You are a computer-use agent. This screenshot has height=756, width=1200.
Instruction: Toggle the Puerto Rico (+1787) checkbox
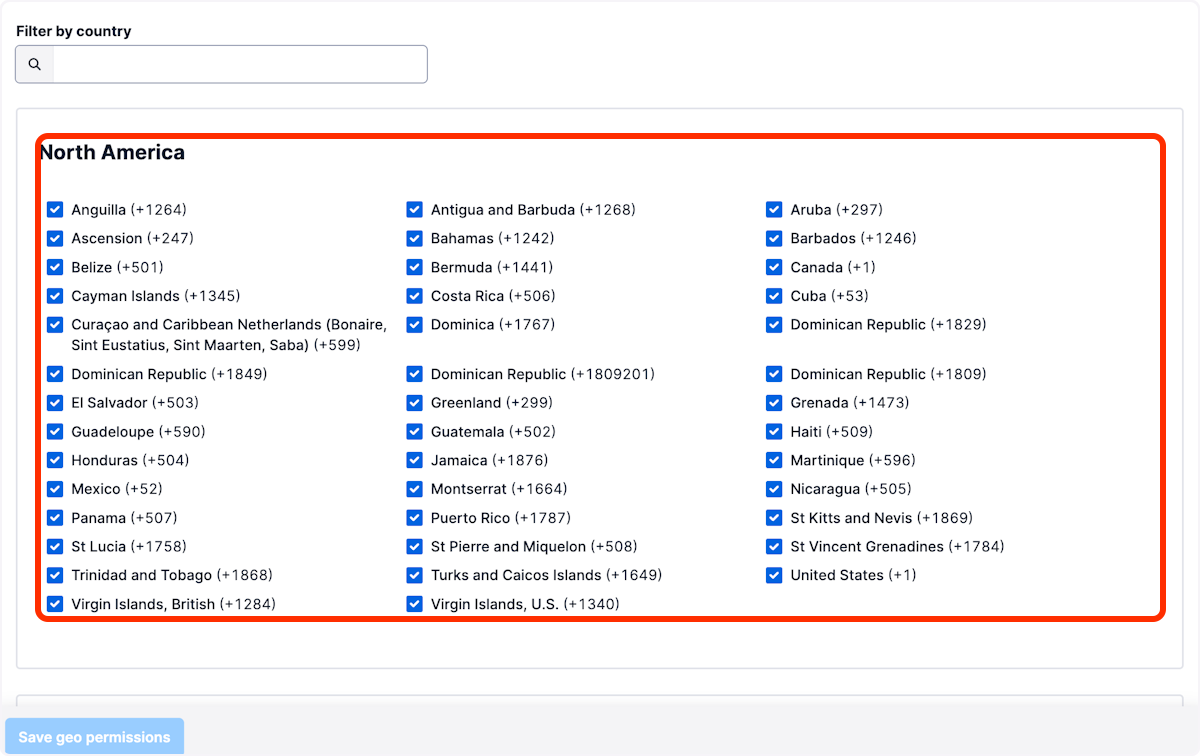[415, 518]
